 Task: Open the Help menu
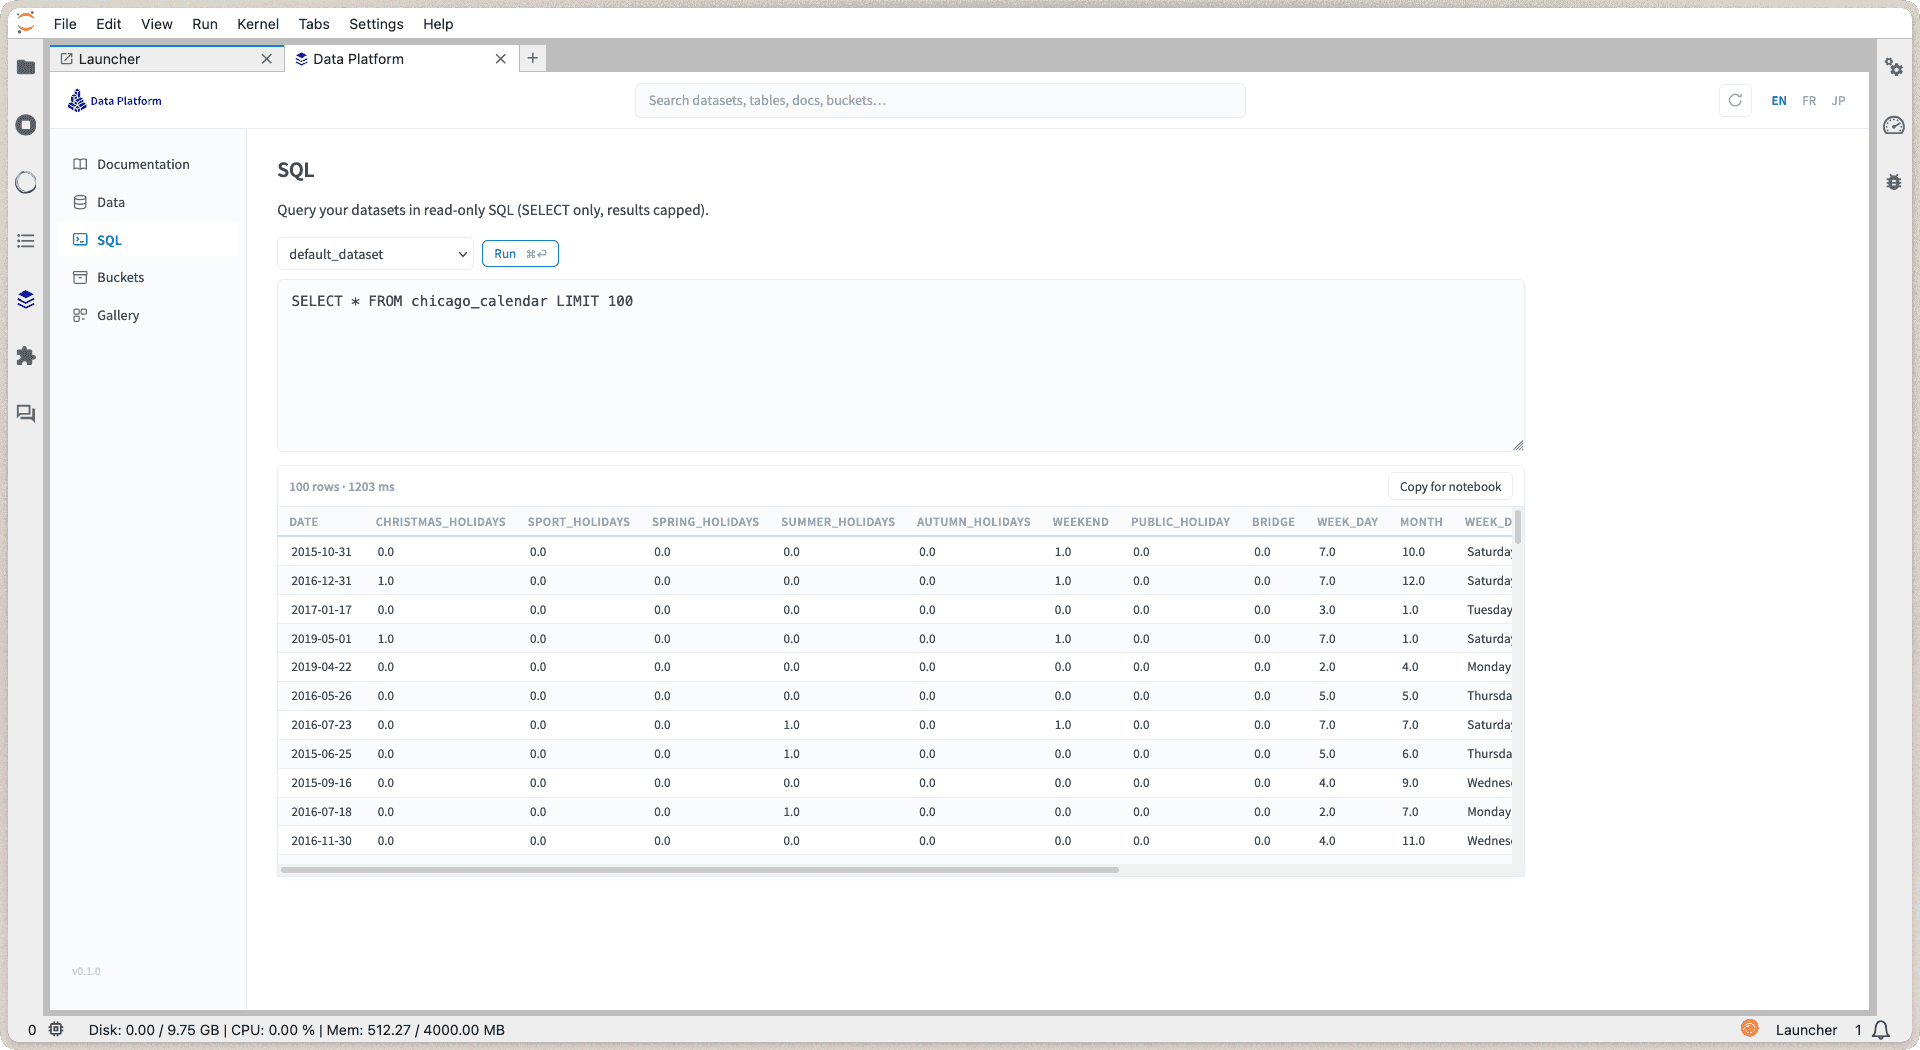pyautogui.click(x=438, y=24)
